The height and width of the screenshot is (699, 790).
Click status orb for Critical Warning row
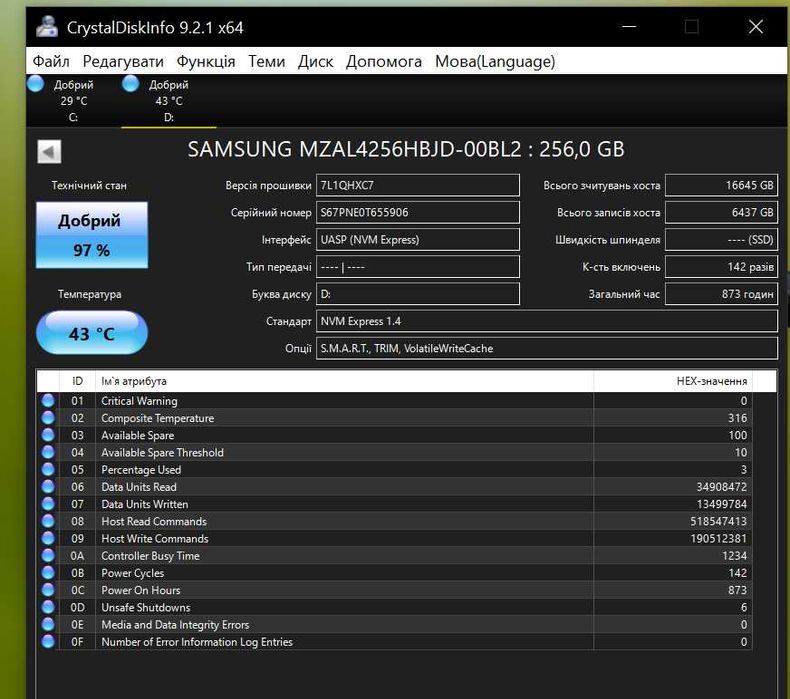click(48, 401)
